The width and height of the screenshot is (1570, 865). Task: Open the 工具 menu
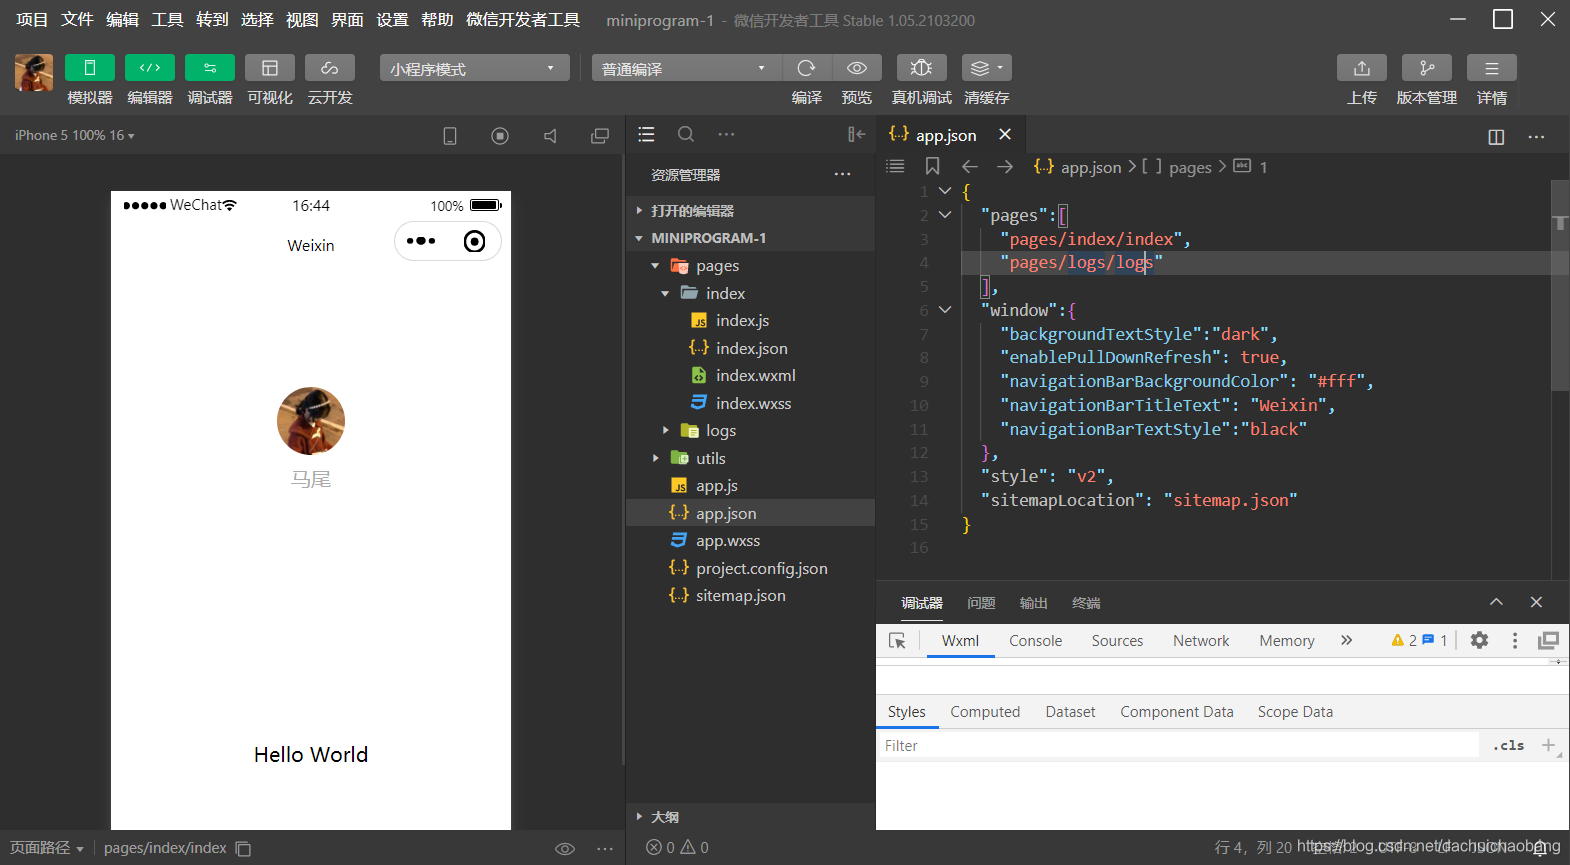click(167, 20)
